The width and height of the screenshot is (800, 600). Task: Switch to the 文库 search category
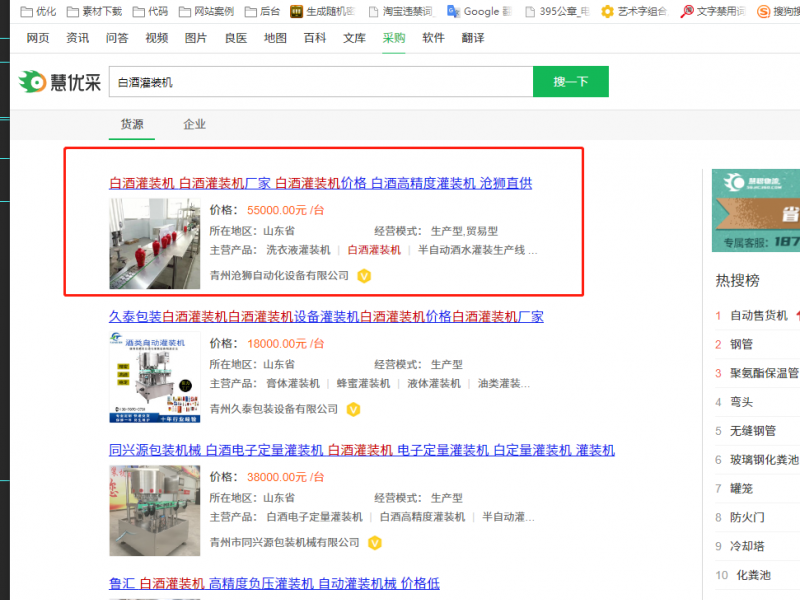(x=354, y=38)
